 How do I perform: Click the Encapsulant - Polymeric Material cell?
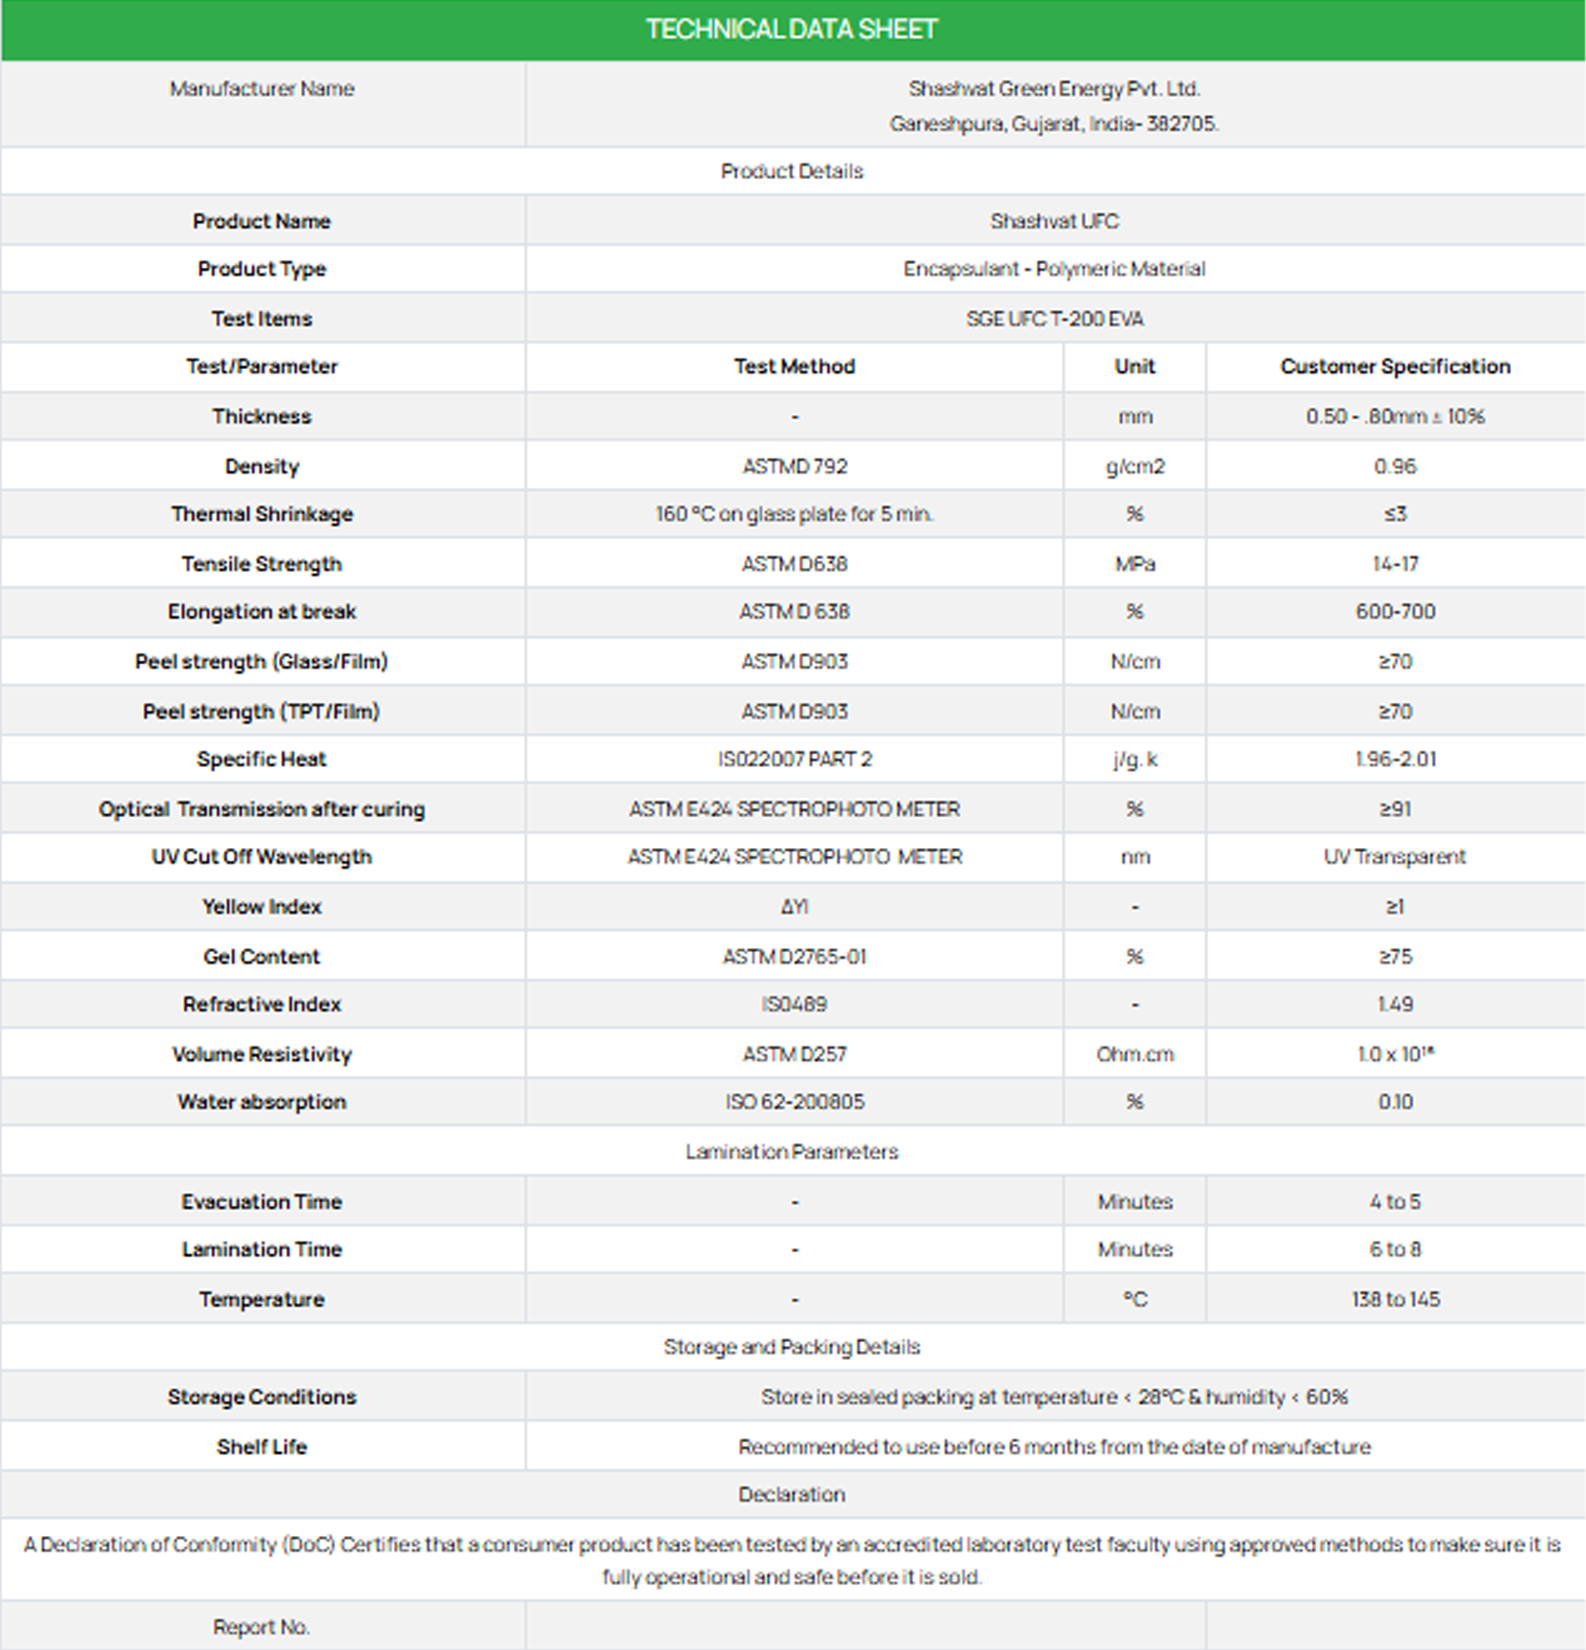click(x=1054, y=269)
